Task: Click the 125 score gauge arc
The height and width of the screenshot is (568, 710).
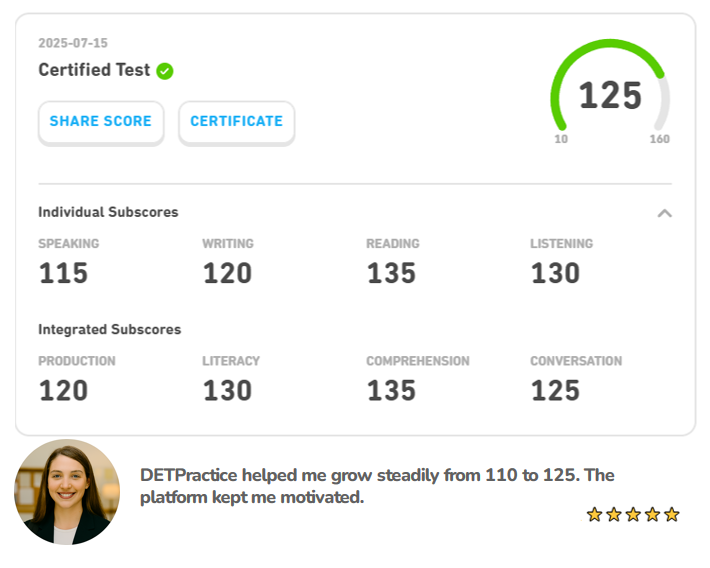Action: (x=609, y=96)
